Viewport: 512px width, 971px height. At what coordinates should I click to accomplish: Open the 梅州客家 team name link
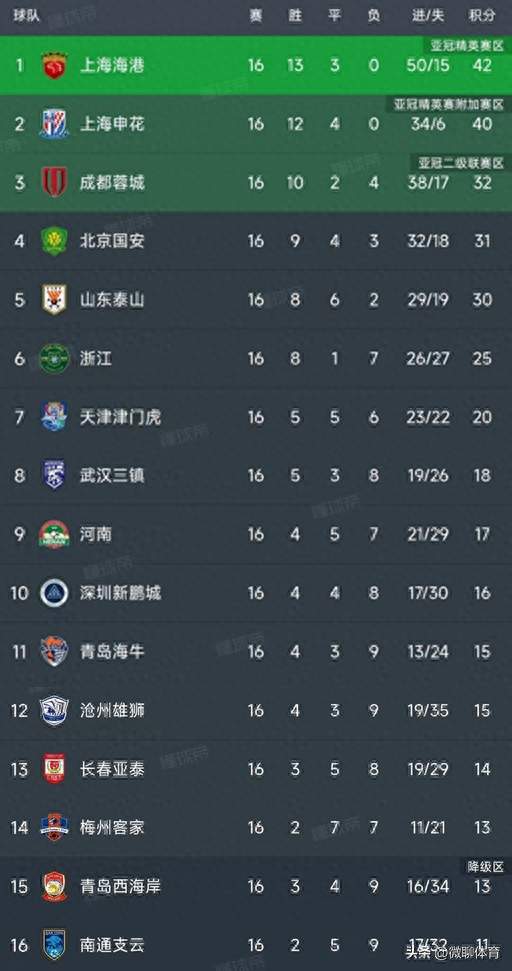point(113,827)
